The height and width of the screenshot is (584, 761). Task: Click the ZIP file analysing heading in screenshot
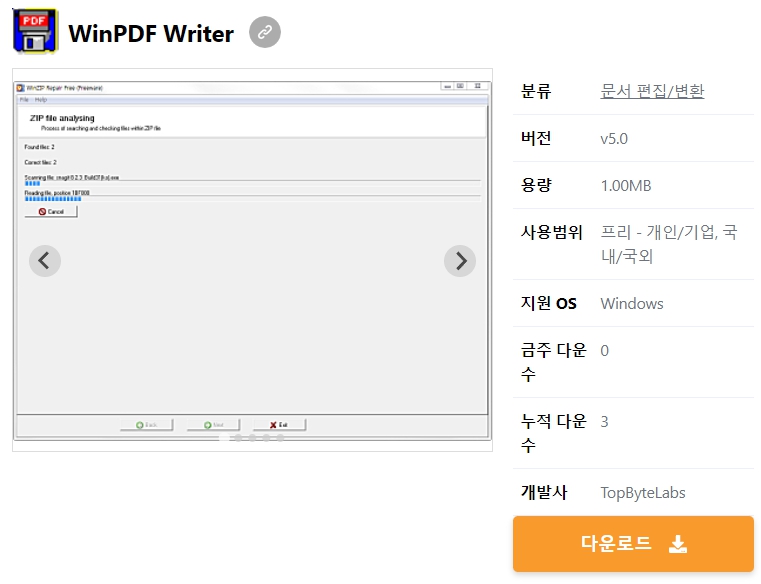(62, 118)
